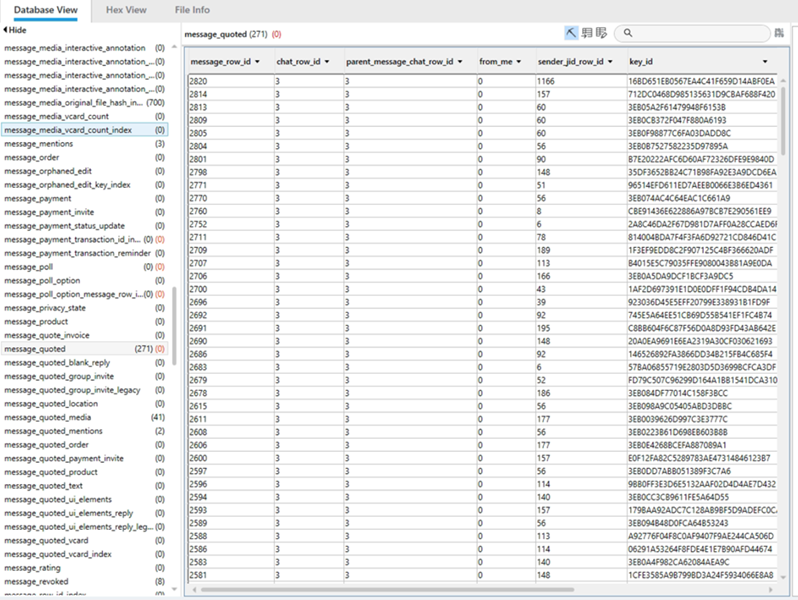
Task: Click data grid scroll-down arrow
Action: pyautogui.click(x=783, y=577)
